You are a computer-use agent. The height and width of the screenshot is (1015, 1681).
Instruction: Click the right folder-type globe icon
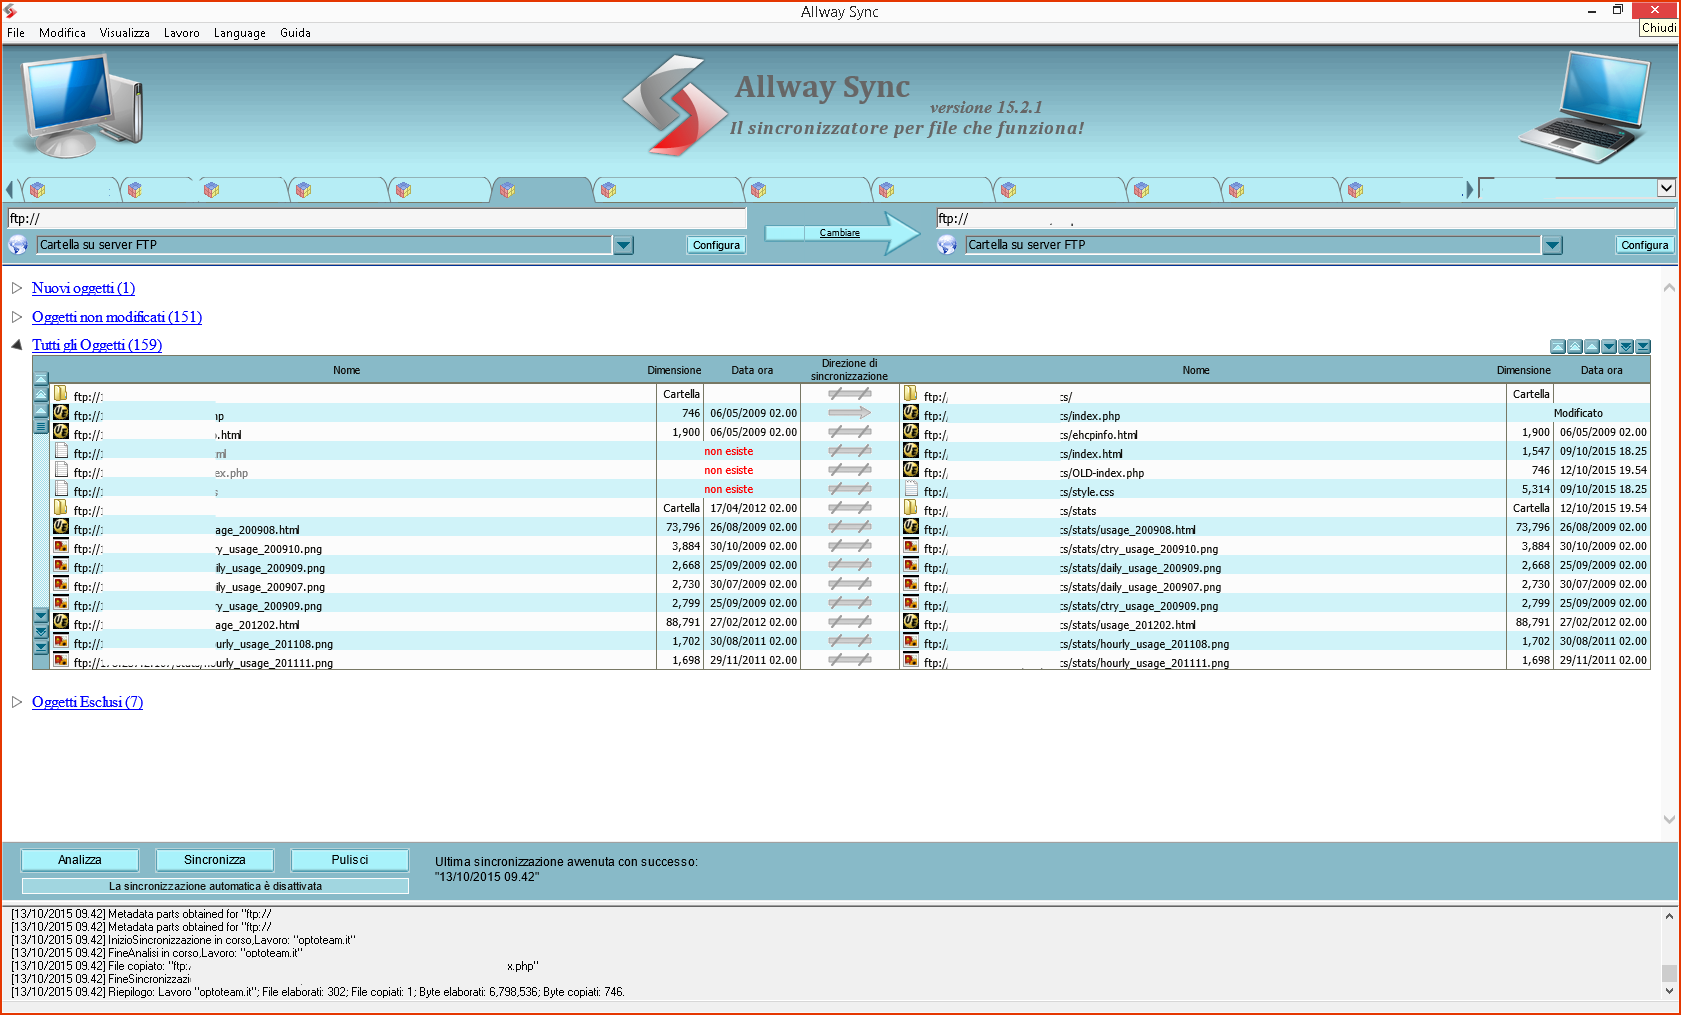(x=947, y=245)
